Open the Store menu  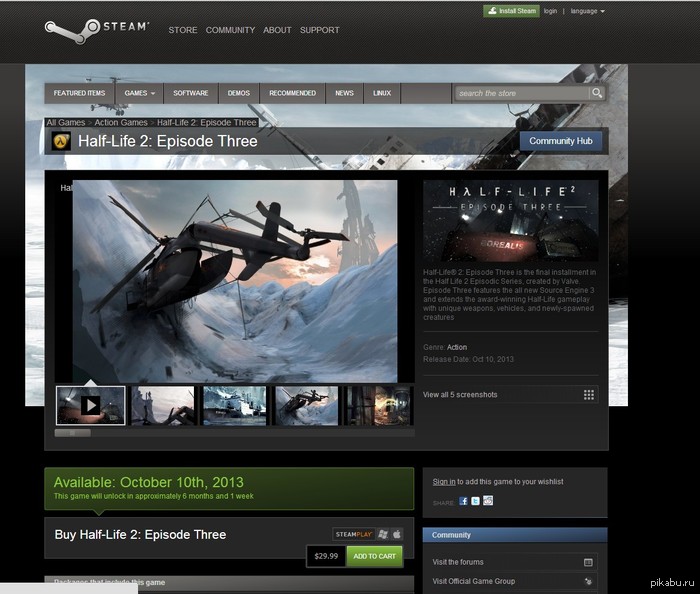pos(183,30)
